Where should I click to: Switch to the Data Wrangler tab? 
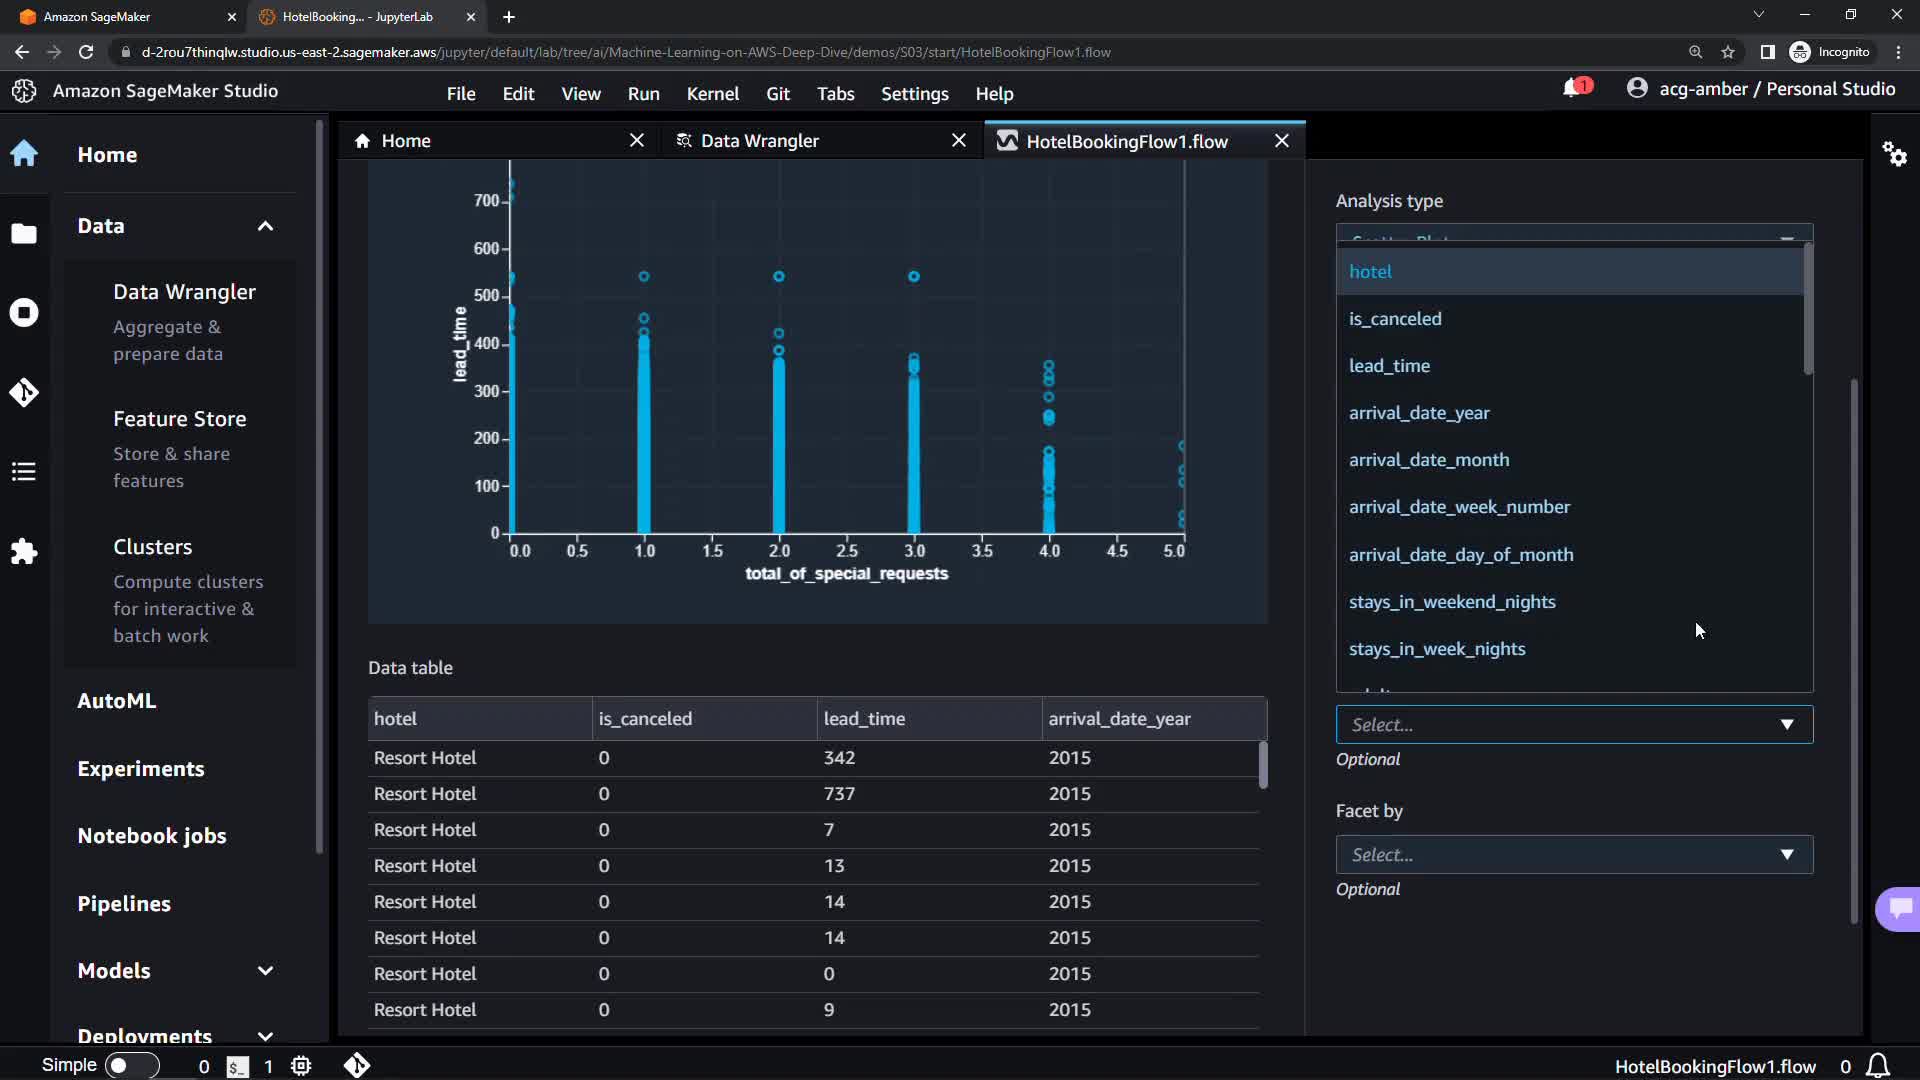[x=760, y=141]
